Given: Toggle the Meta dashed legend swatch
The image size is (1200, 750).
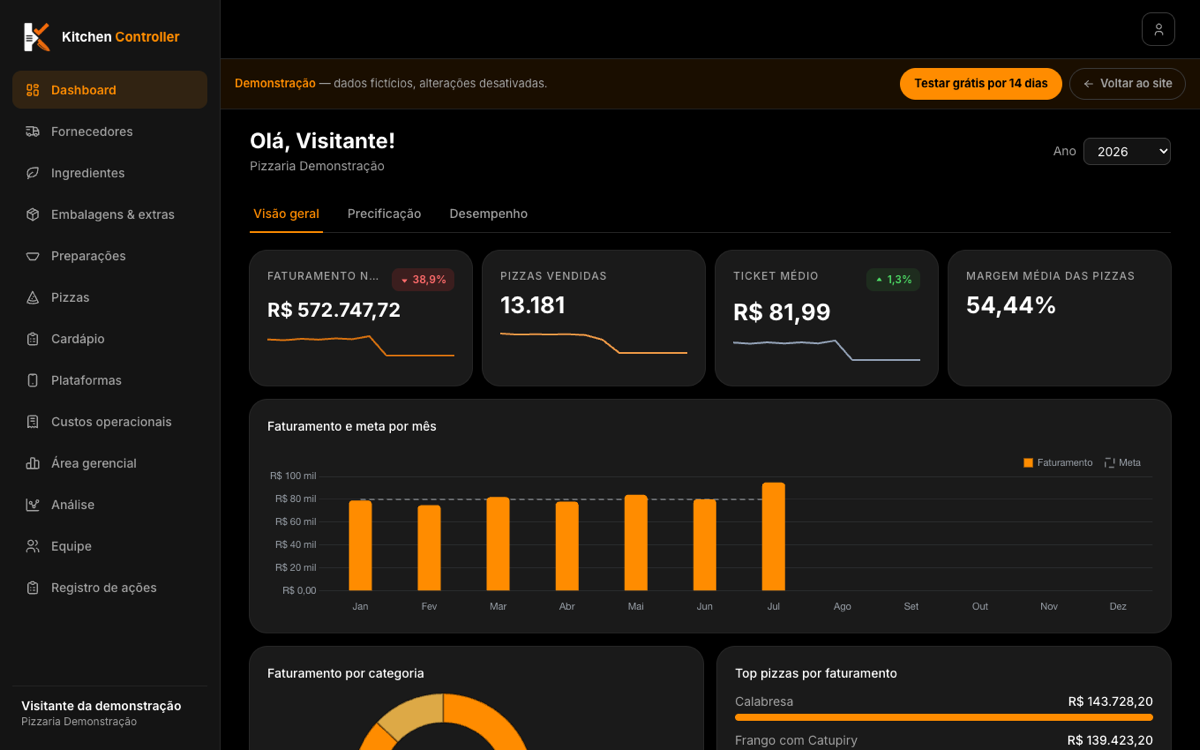Looking at the screenshot, I should [1110, 463].
